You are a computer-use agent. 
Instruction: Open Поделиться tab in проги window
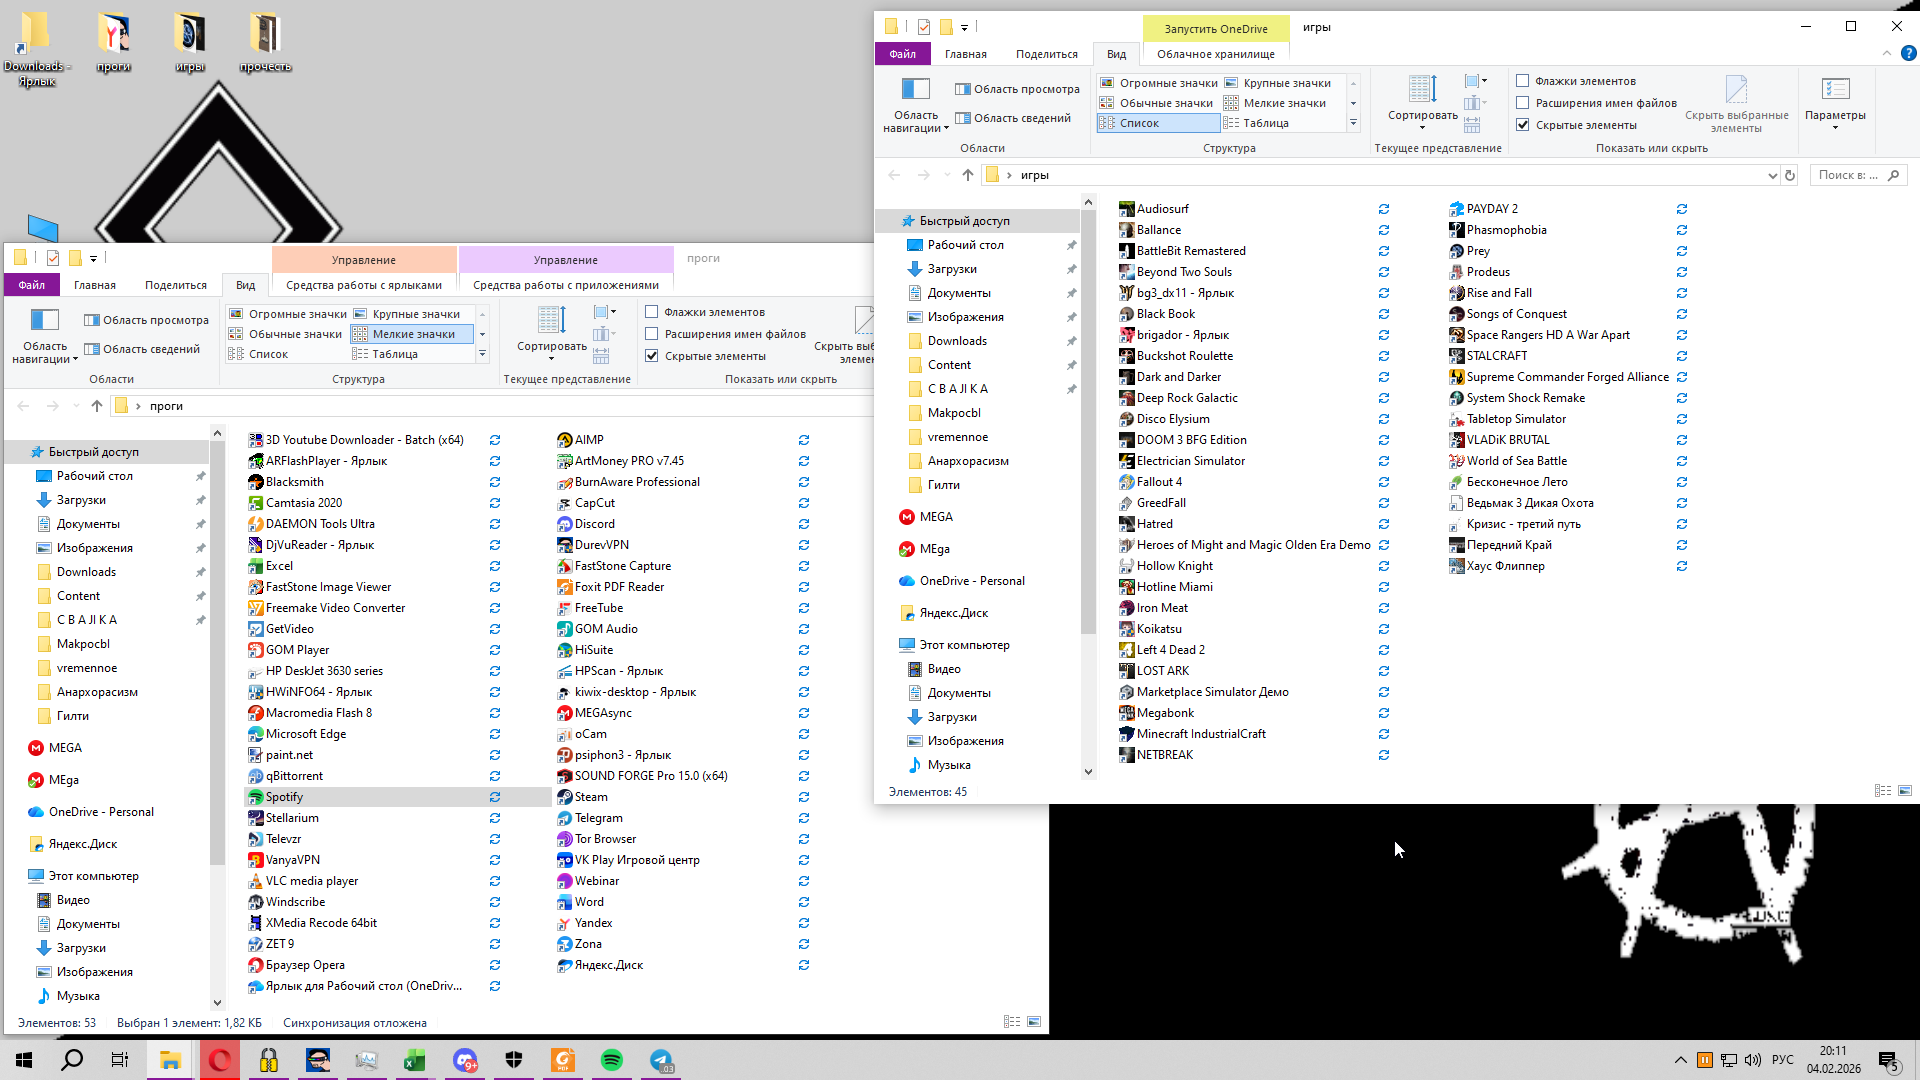click(175, 285)
